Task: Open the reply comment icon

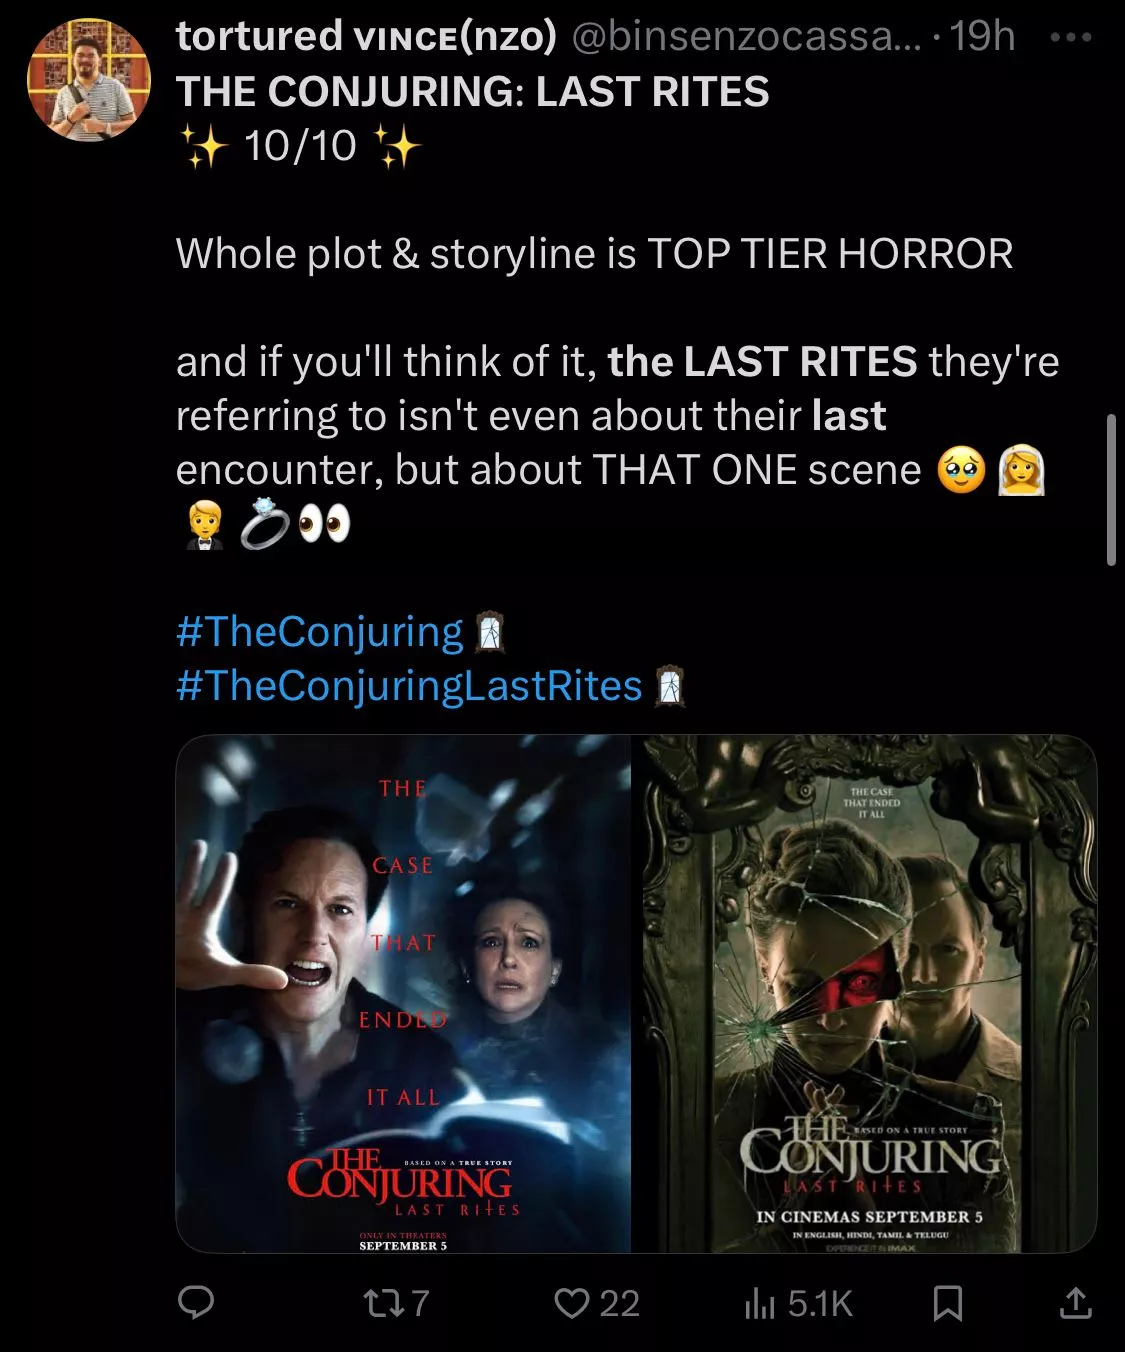Action: pyautogui.click(x=196, y=1302)
